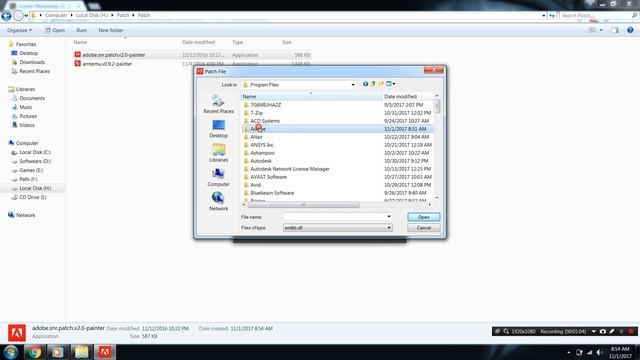Click the dialog go back icon
640x360 pixels.
pos(365,84)
